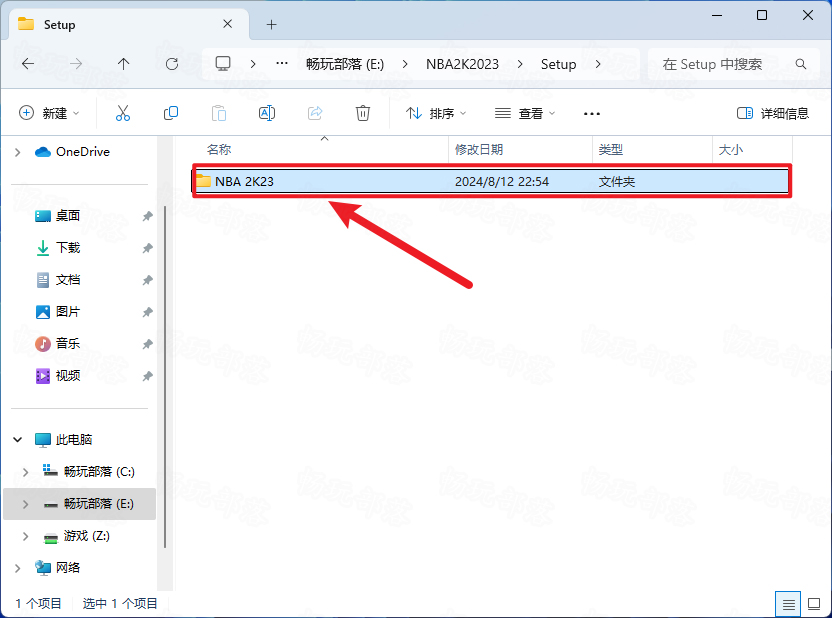Sort by the 类型 column header
832x618 pixels.
point(652,150)
